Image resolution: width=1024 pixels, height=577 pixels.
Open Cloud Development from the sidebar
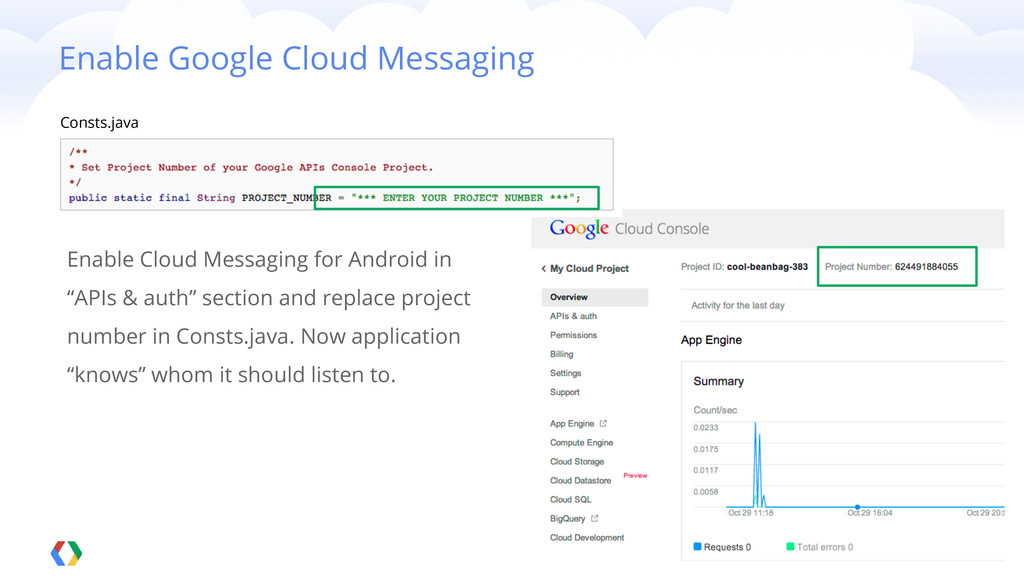586,538
